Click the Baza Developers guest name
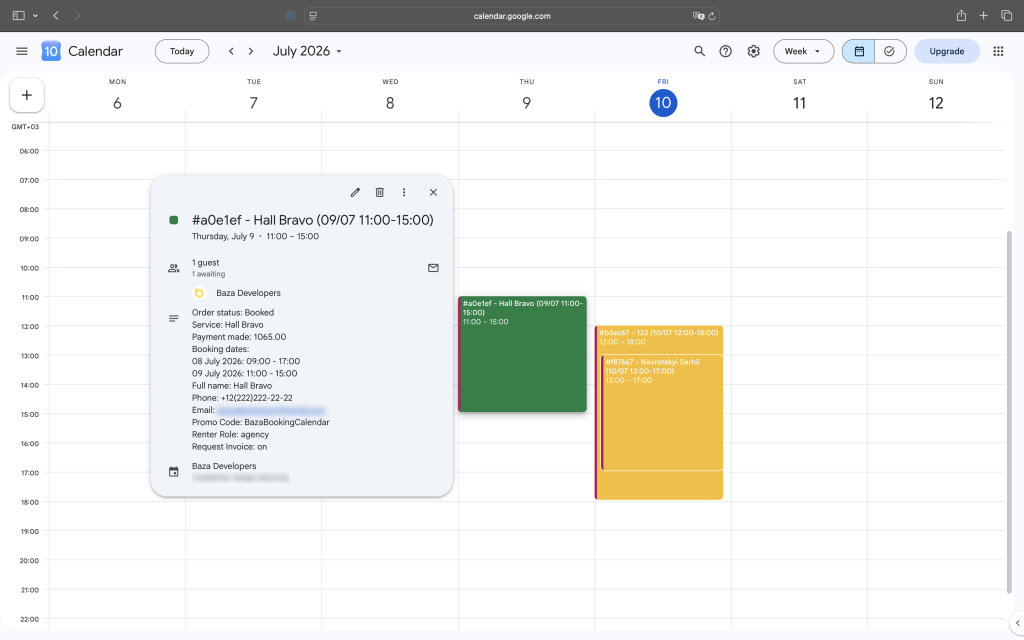The width and height of the screenshot is (1024, 640). (x=248, y=293)
